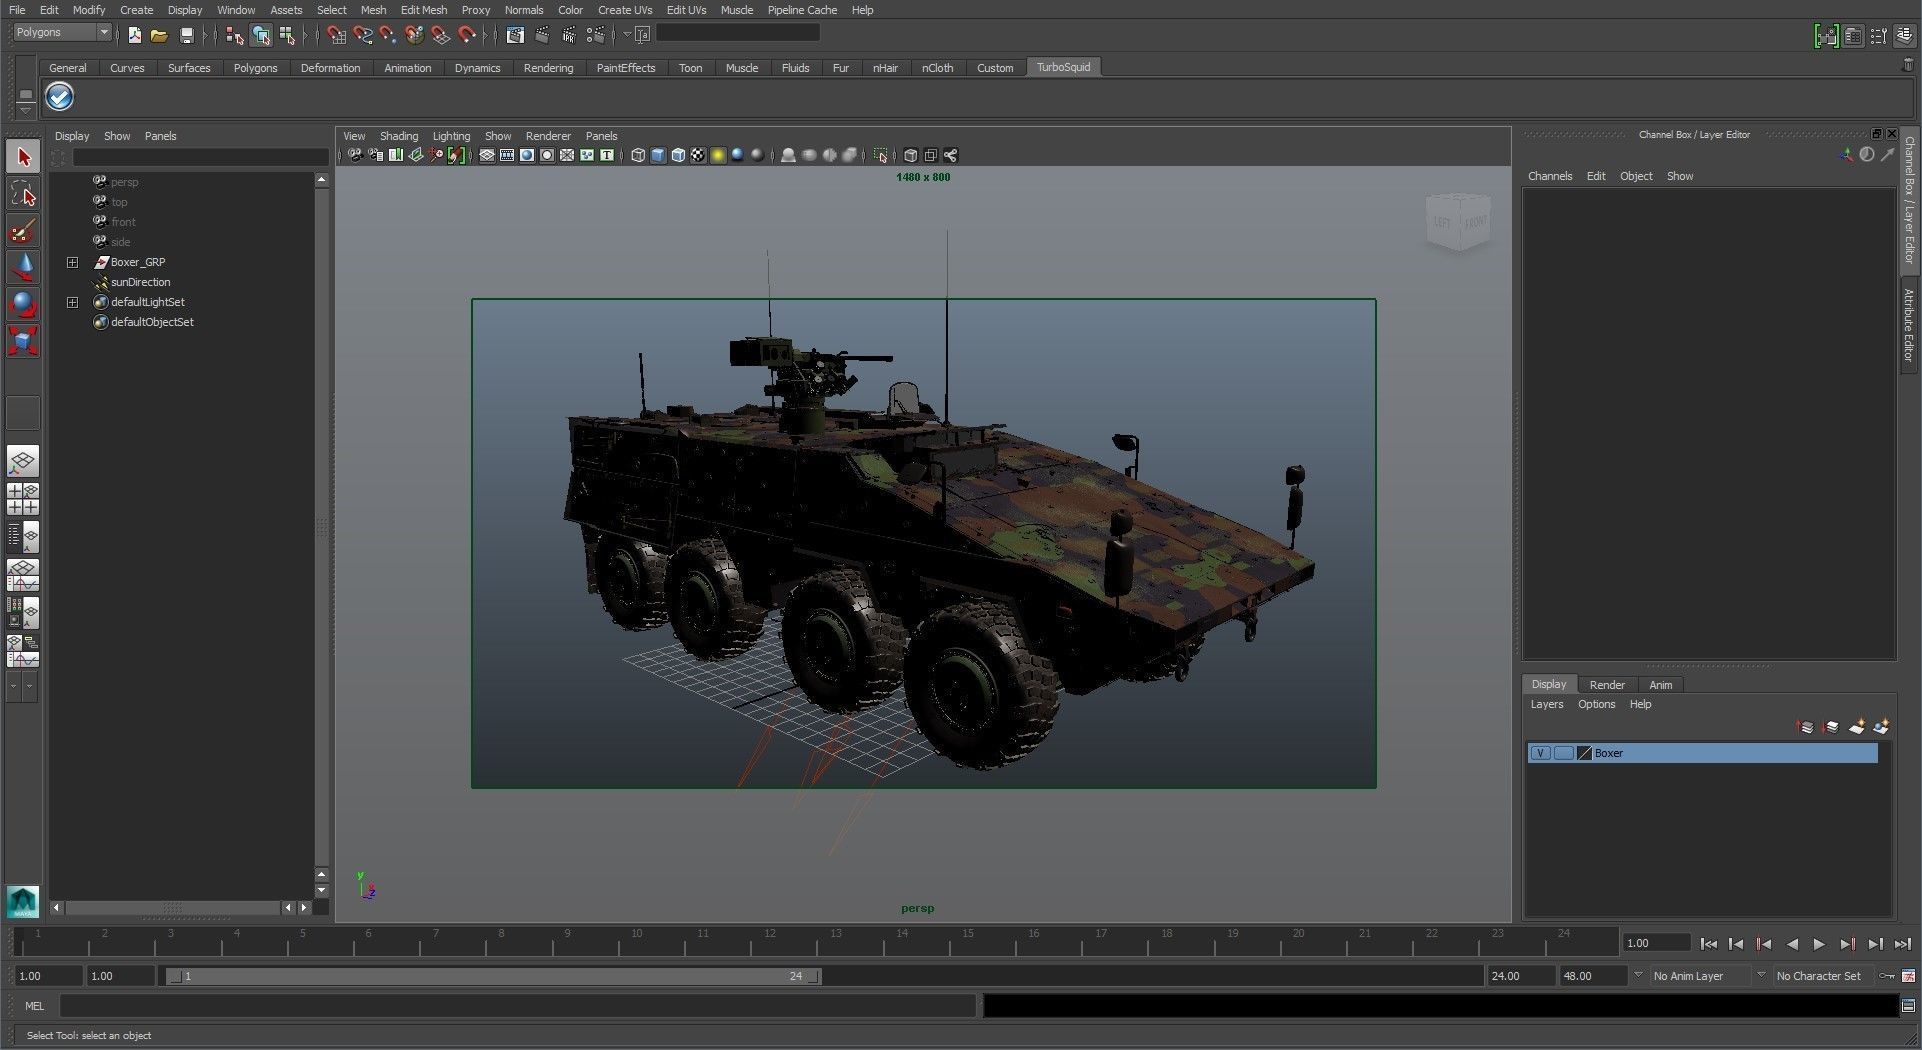Open Render Settings from the status line
The image size is (1922, 1050).
pos(596,35)
